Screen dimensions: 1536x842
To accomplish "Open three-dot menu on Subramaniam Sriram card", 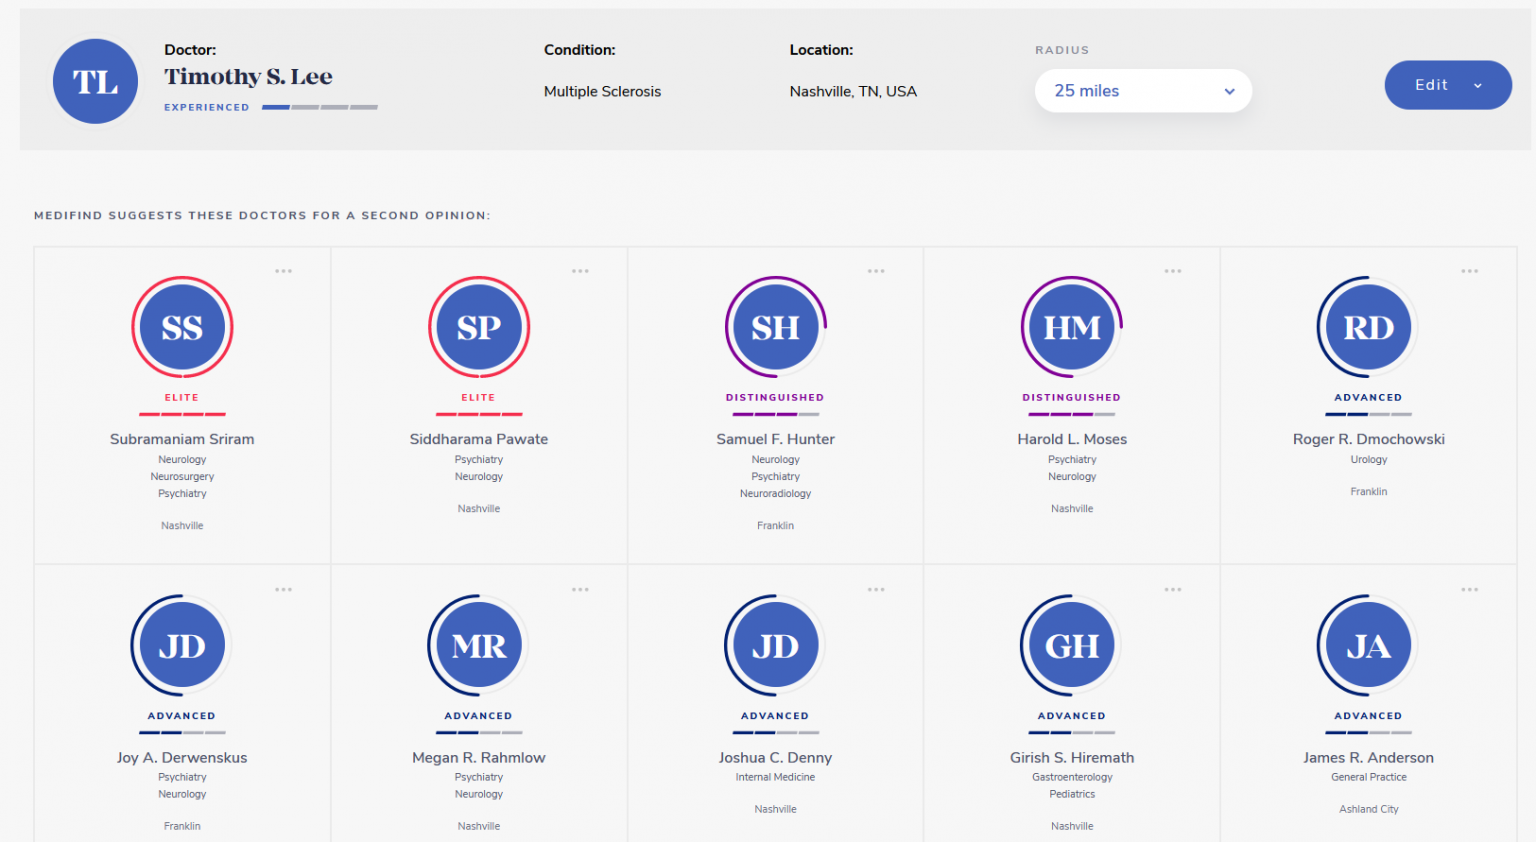I will [284, 271].
